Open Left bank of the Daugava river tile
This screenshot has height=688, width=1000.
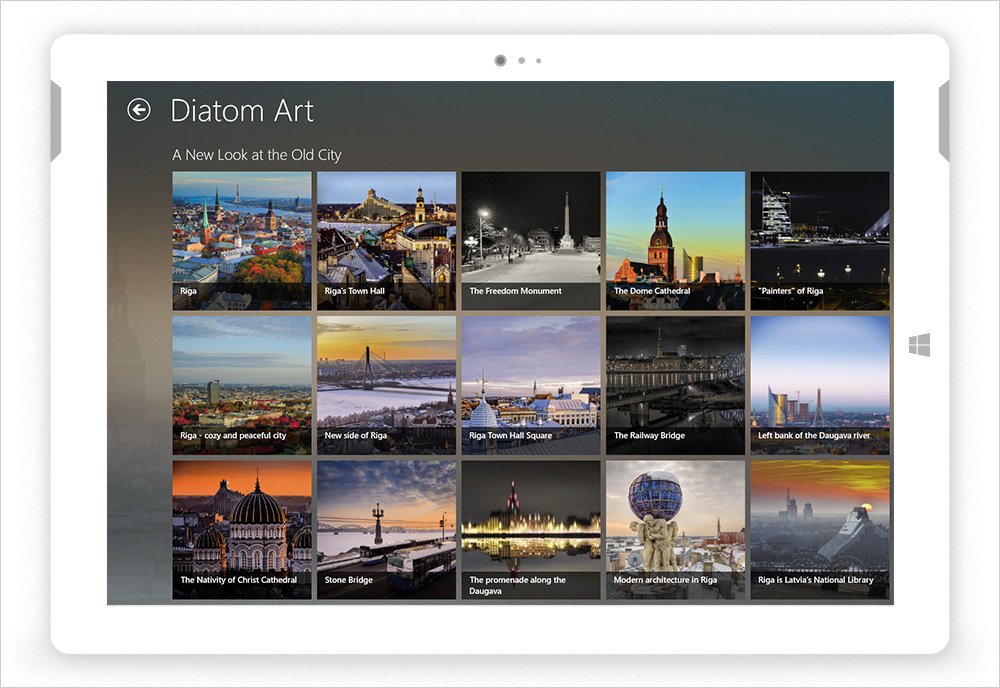click(x=819, y=385)
